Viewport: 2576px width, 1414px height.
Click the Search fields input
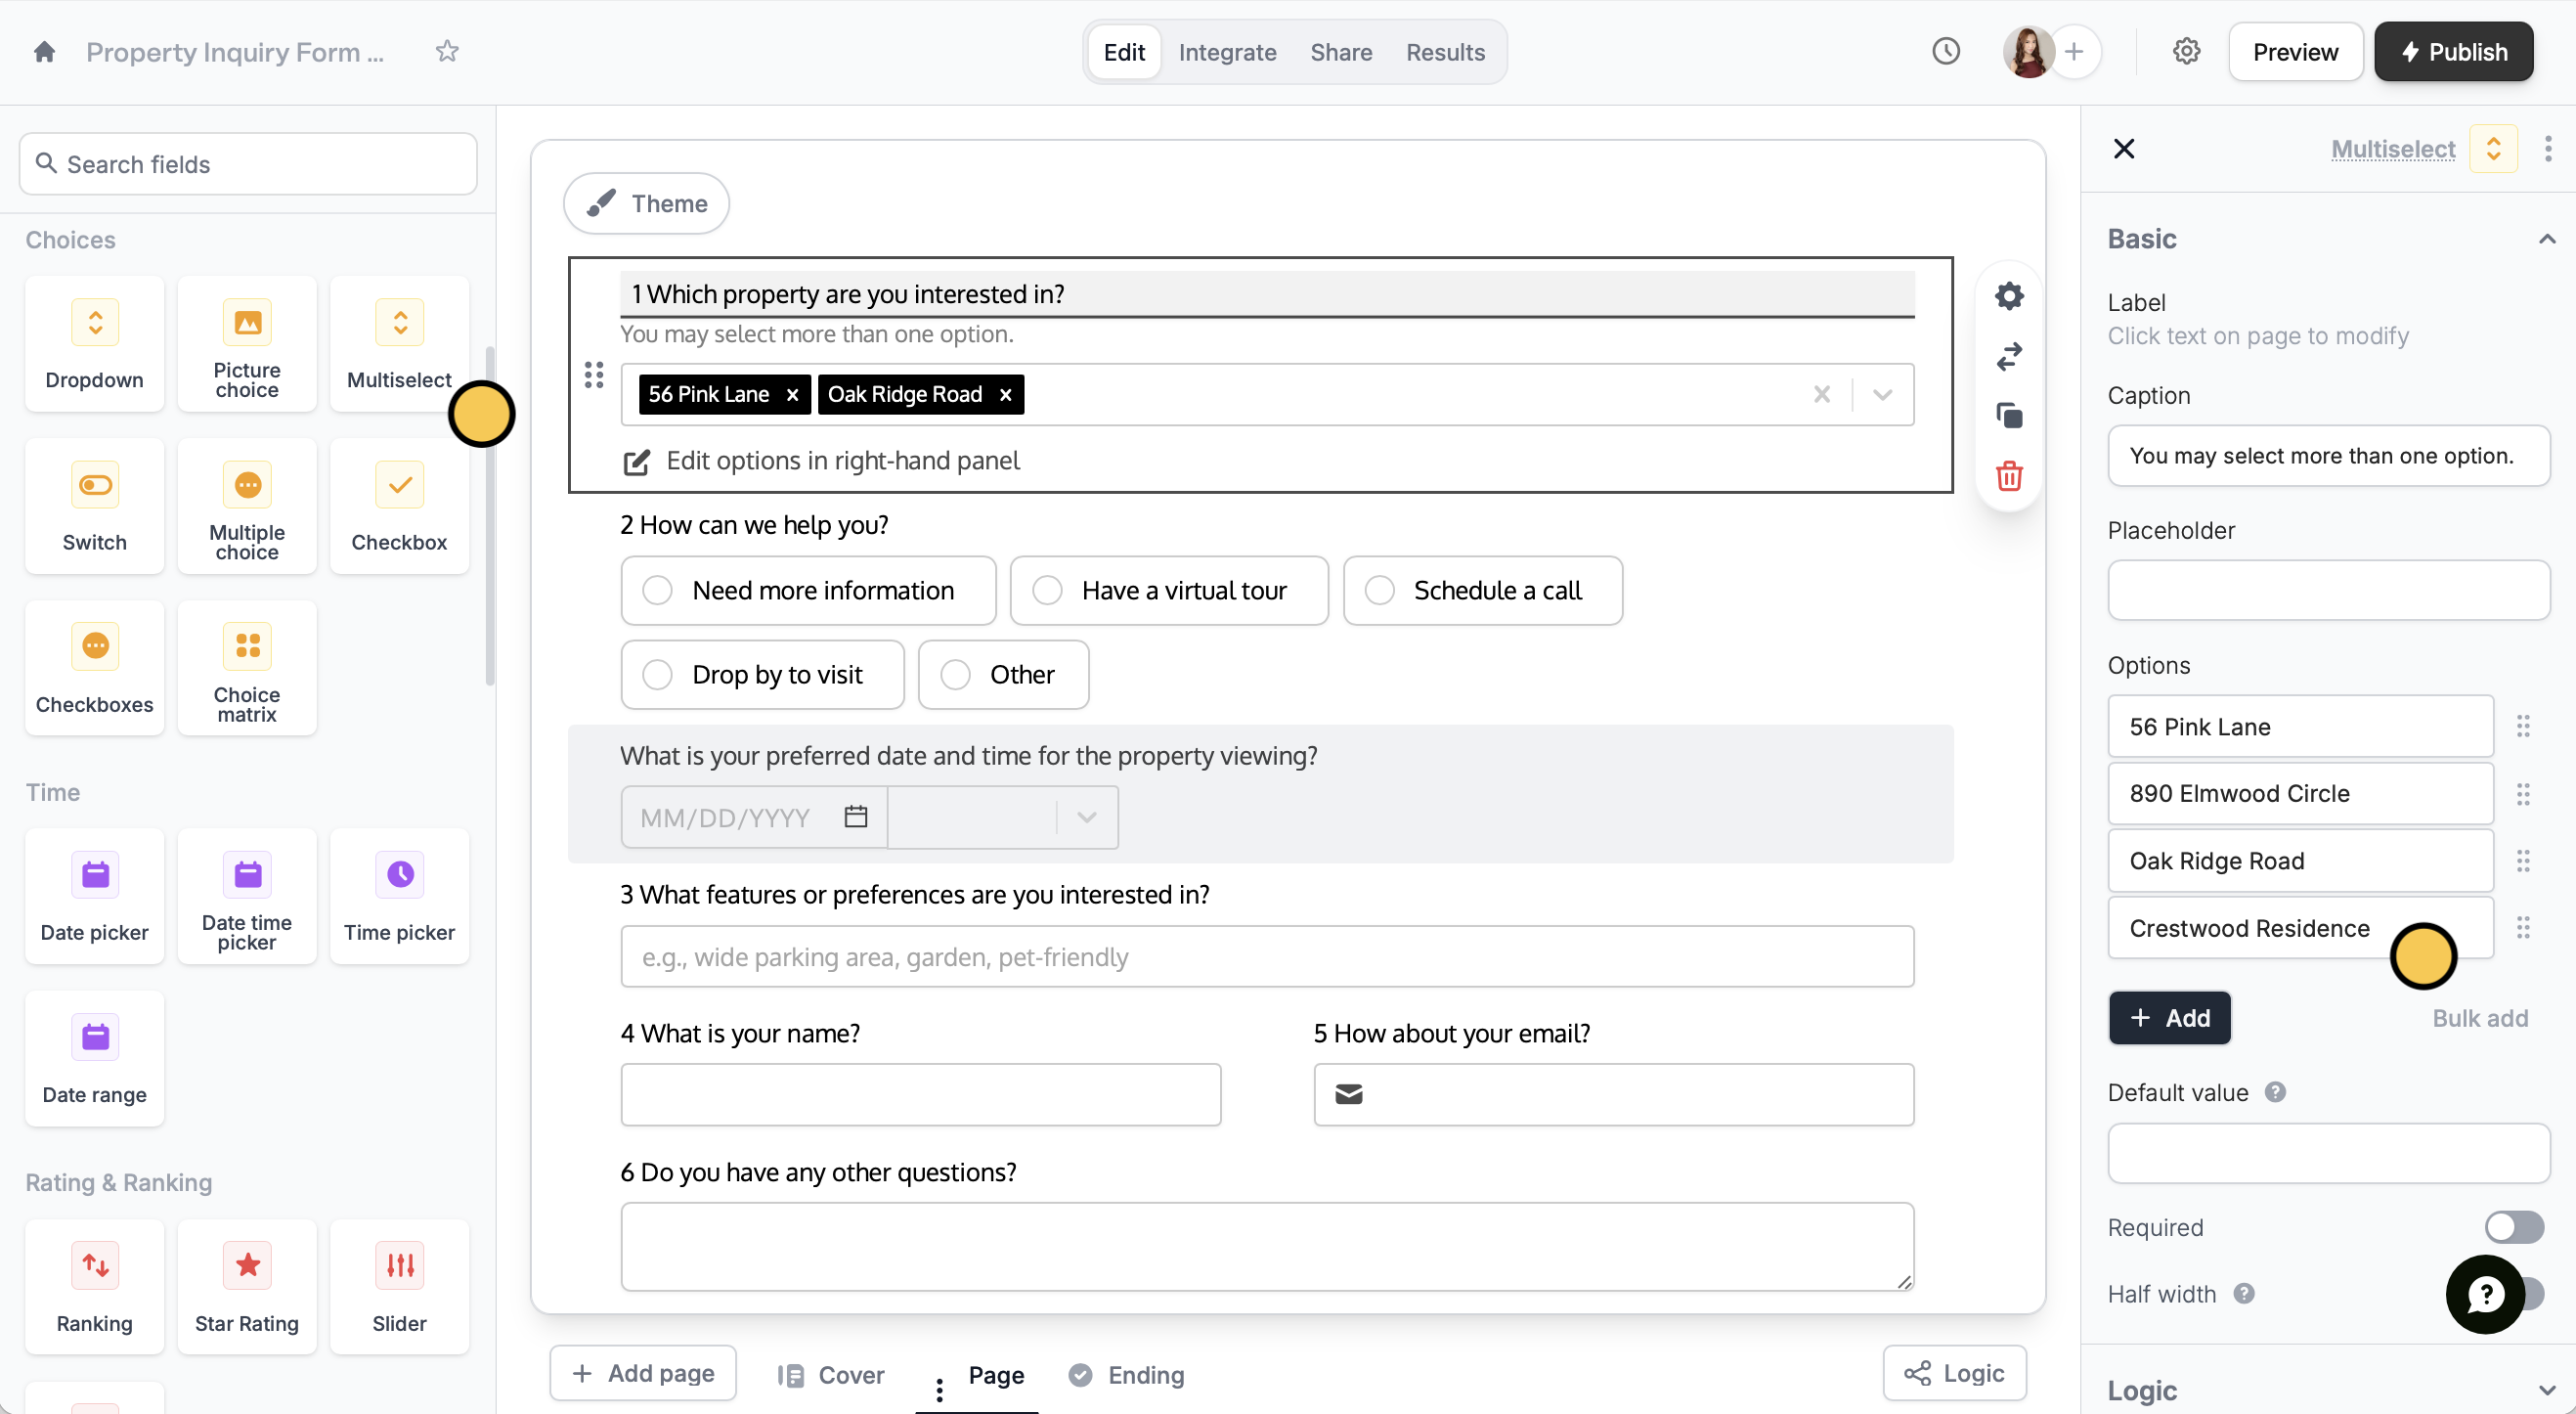pos(248,164)
